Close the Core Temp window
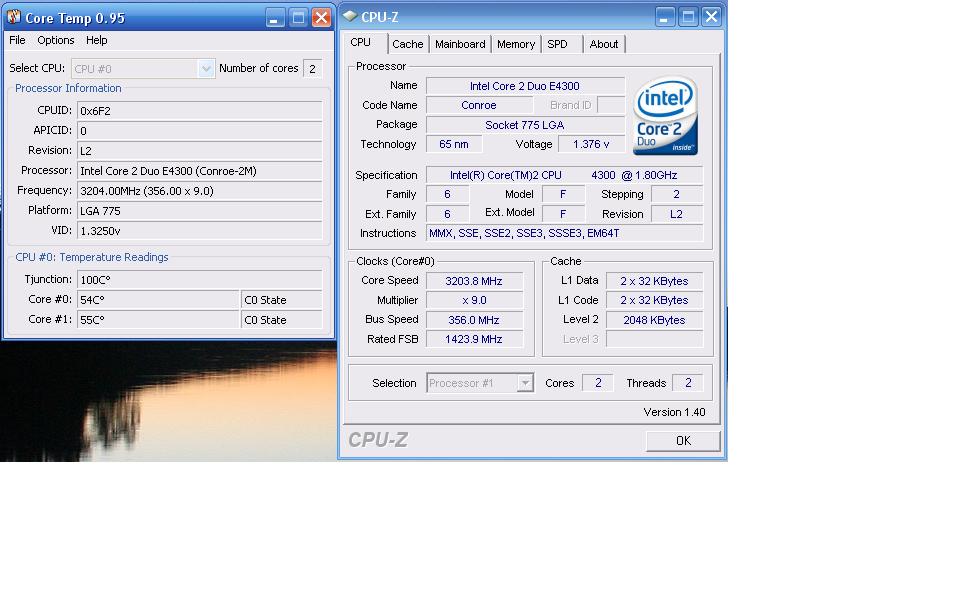This screenshot has height=600, width=960. [321, 18]
